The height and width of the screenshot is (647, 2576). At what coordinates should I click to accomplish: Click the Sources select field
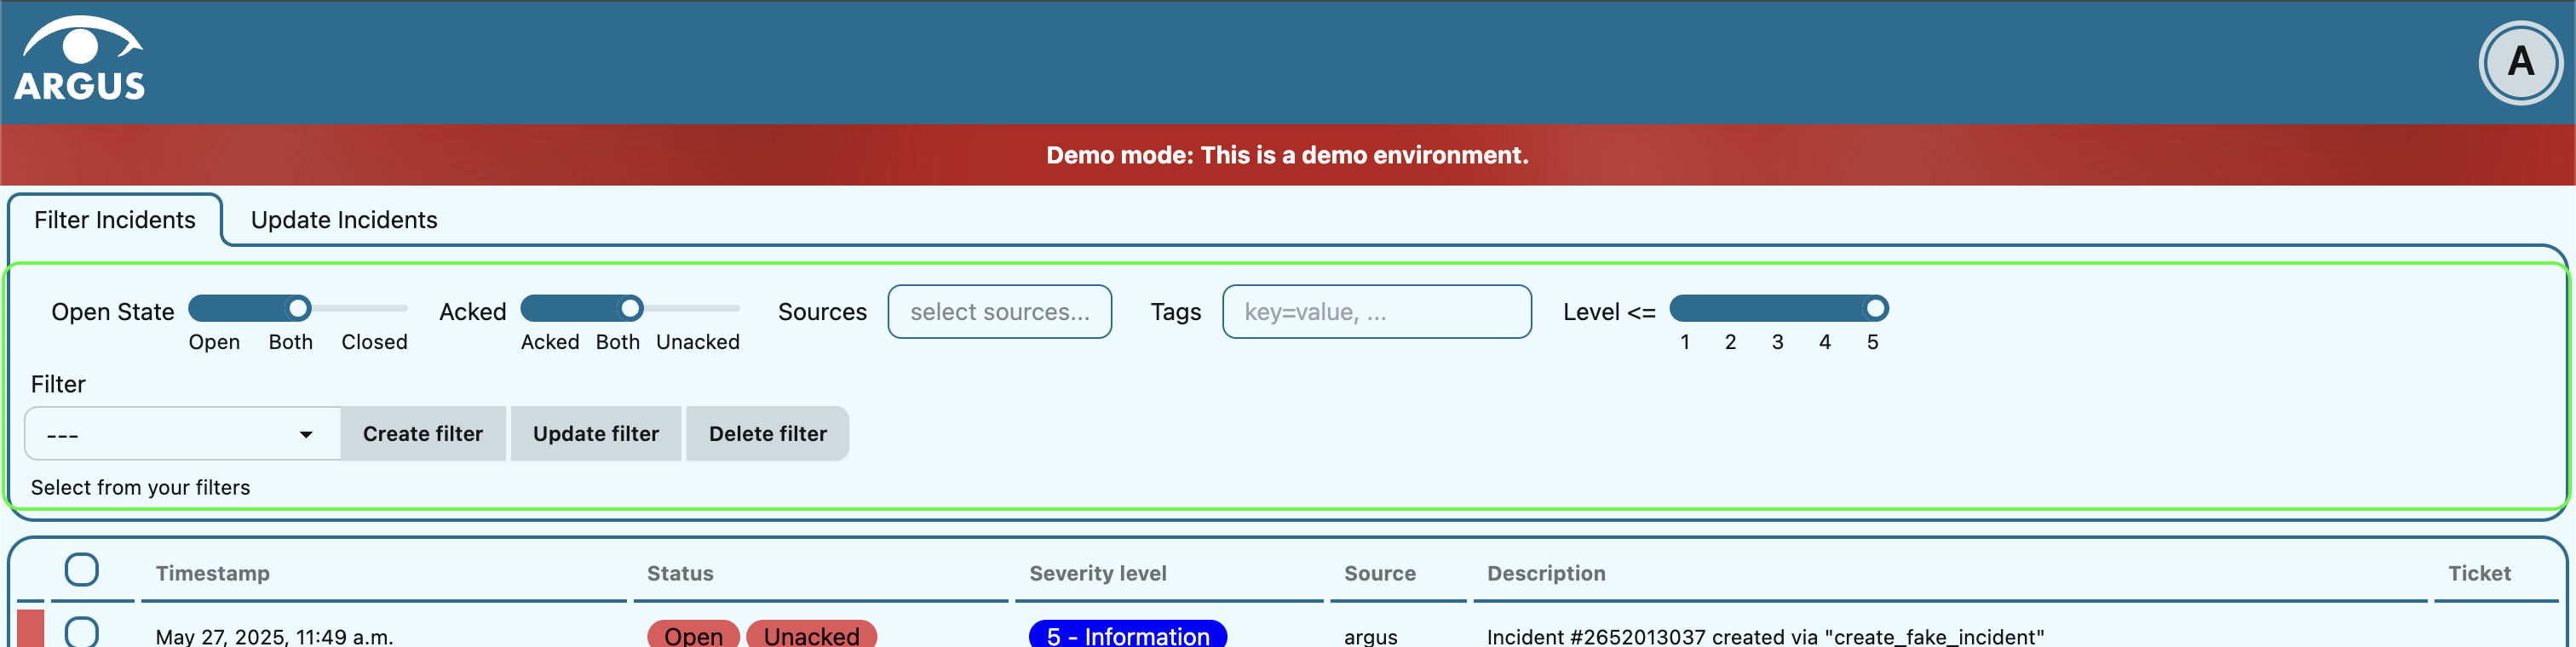pos(999,312)
